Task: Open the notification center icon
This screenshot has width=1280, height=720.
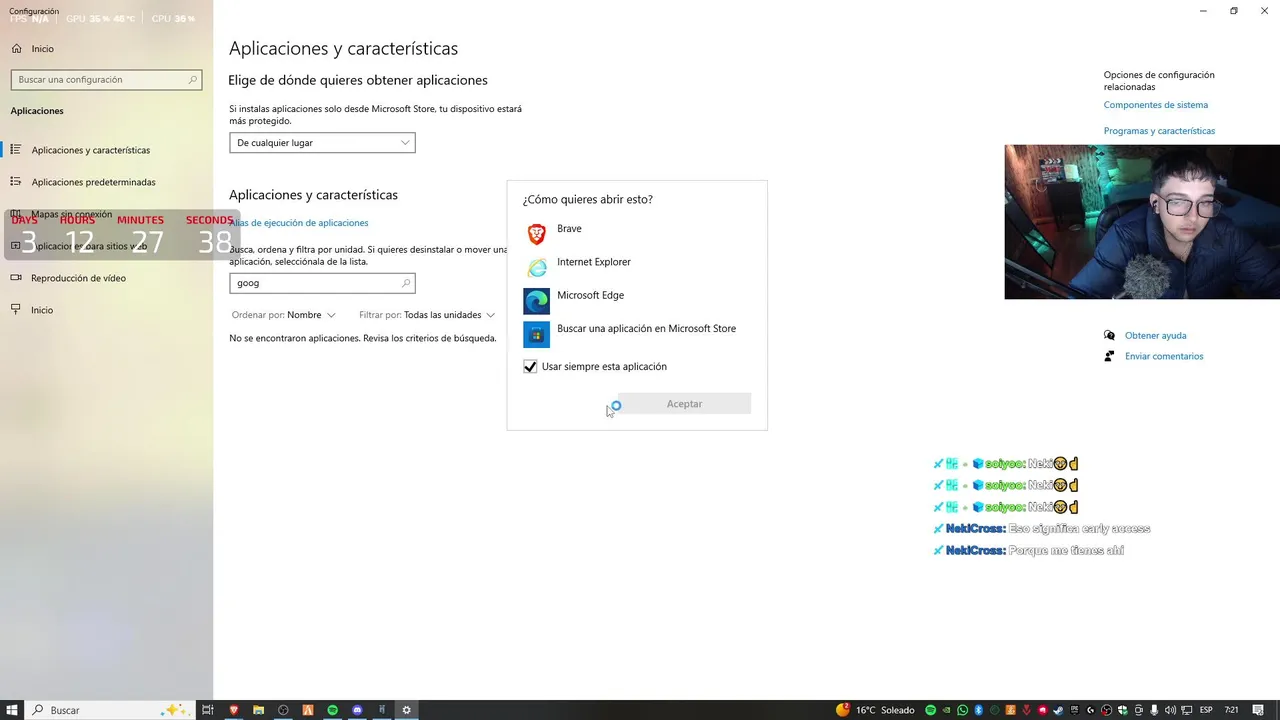Action: pyautogui.click(x=1259, y=710)
